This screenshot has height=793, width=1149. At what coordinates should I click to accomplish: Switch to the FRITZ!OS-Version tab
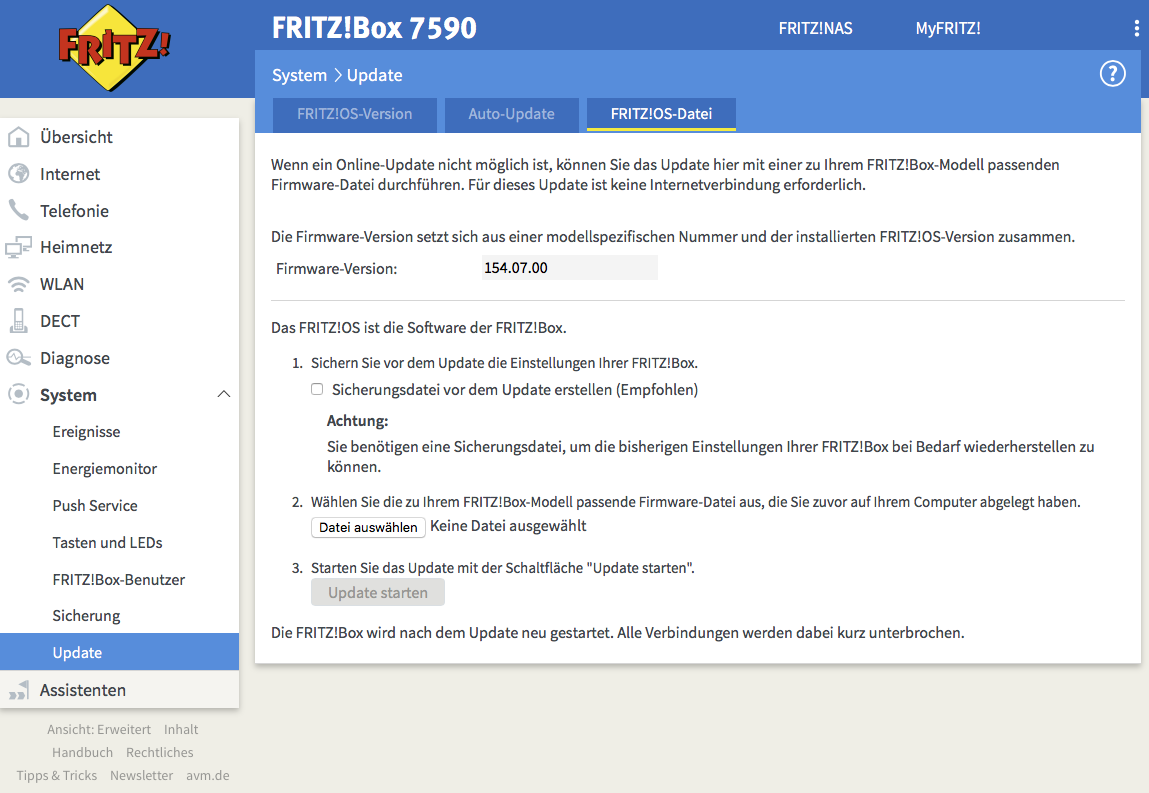[x=355, y=114]
